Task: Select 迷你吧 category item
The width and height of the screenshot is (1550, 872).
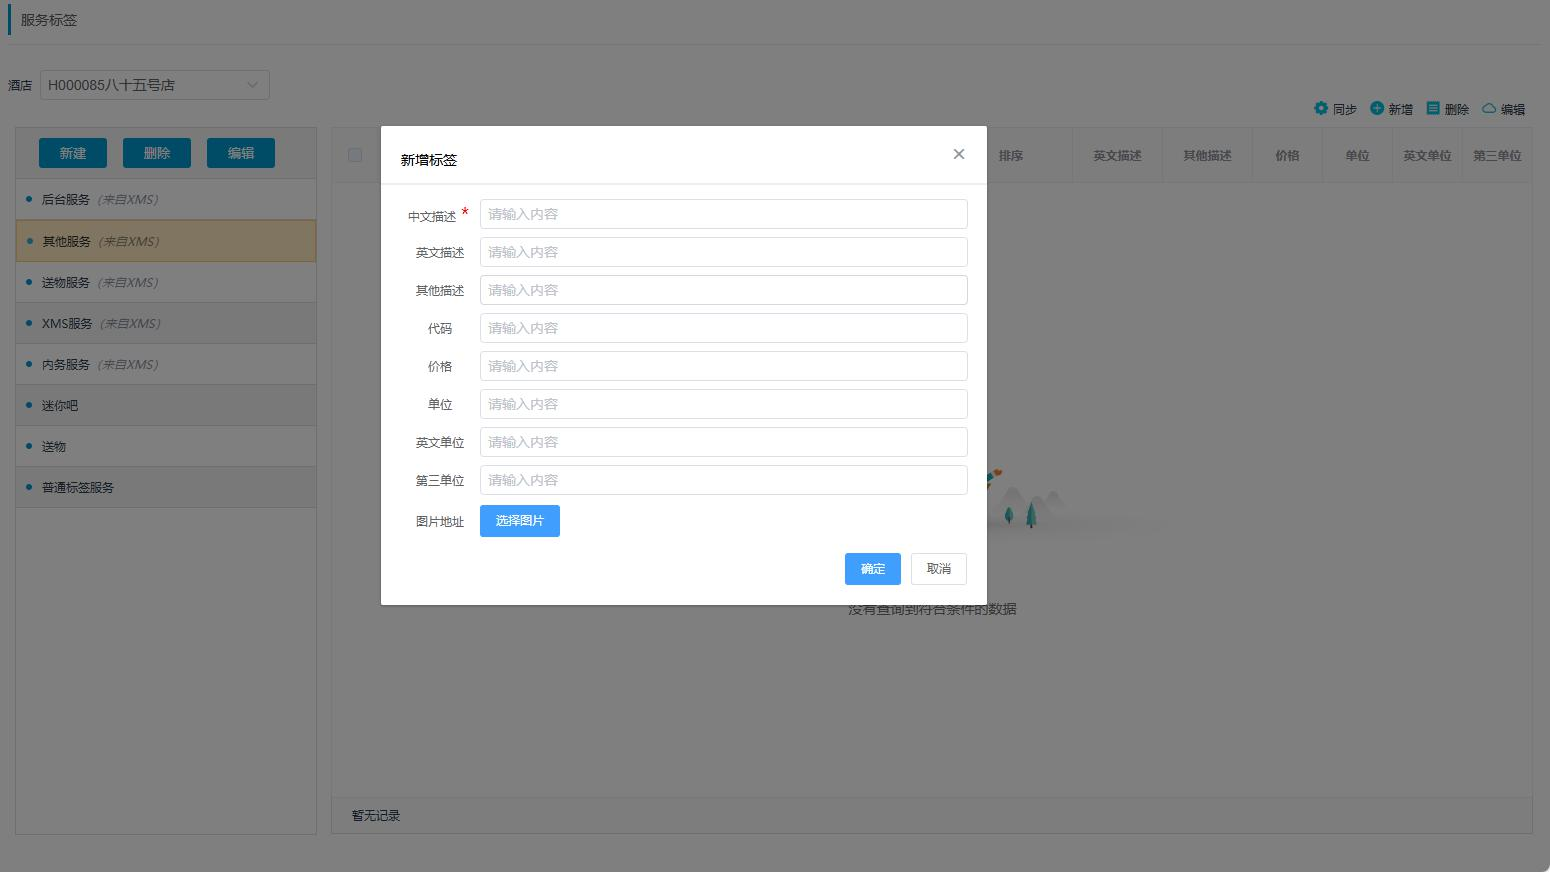Action: [x=60, y=405]
